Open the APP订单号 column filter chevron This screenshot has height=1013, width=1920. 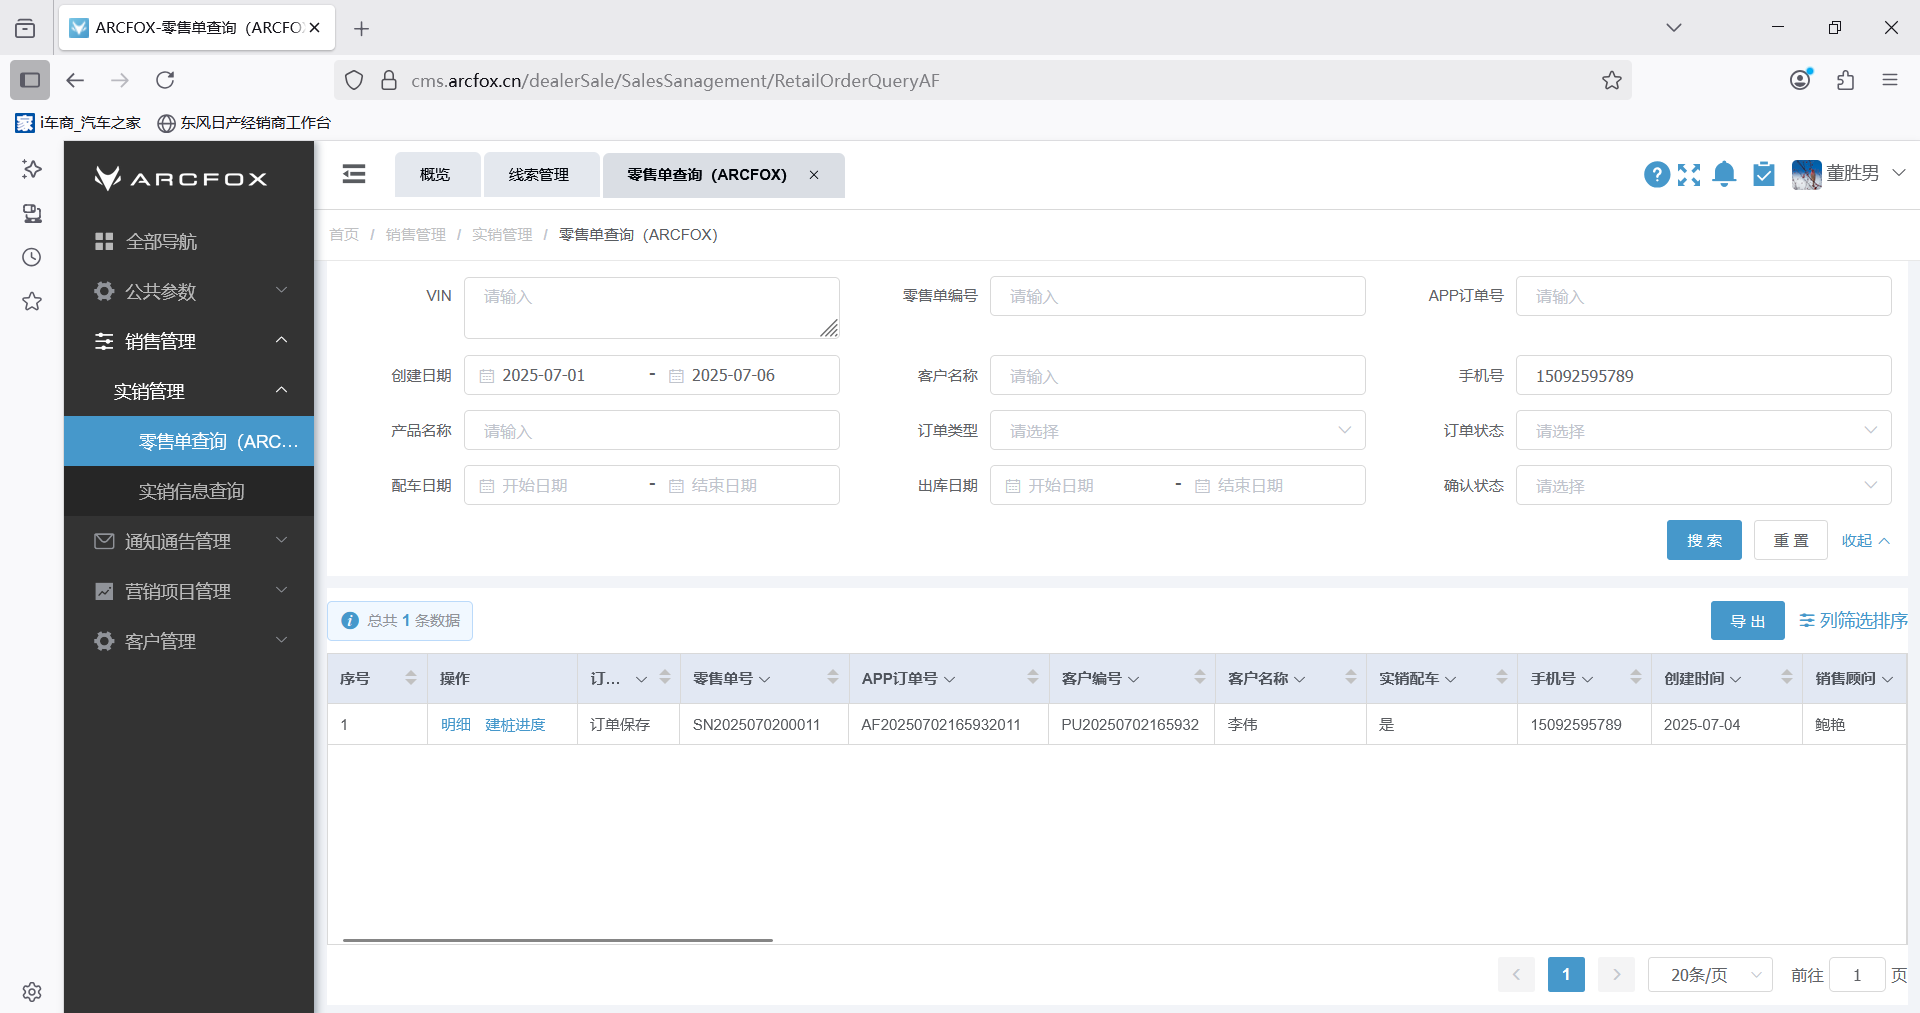[950, 679]
